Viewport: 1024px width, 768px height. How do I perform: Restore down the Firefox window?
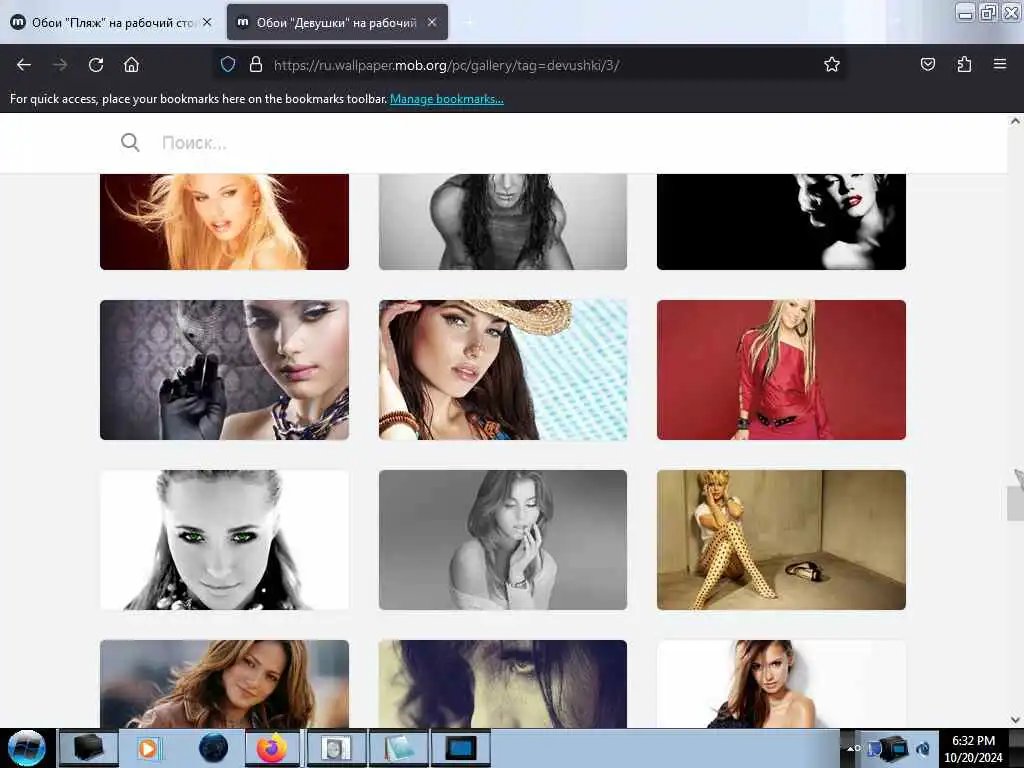(x=988, y=12)
